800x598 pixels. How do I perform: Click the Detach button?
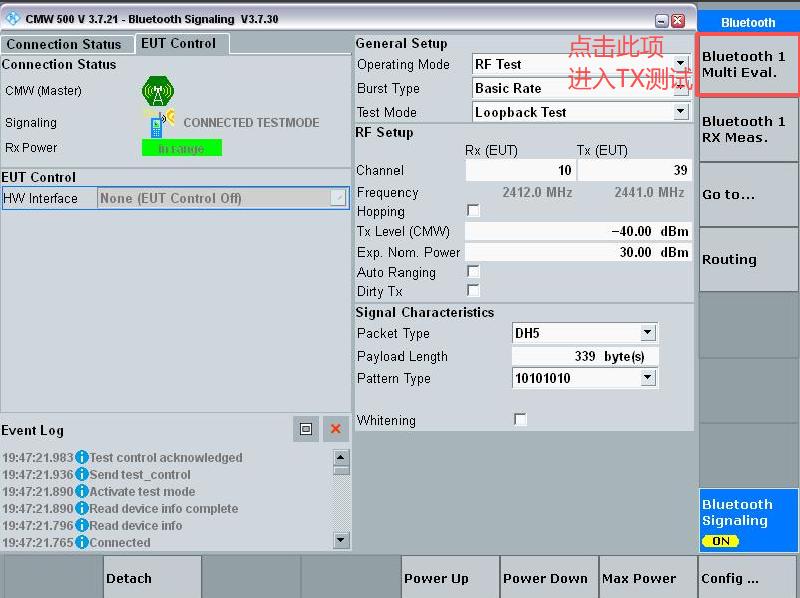(152, 578)
